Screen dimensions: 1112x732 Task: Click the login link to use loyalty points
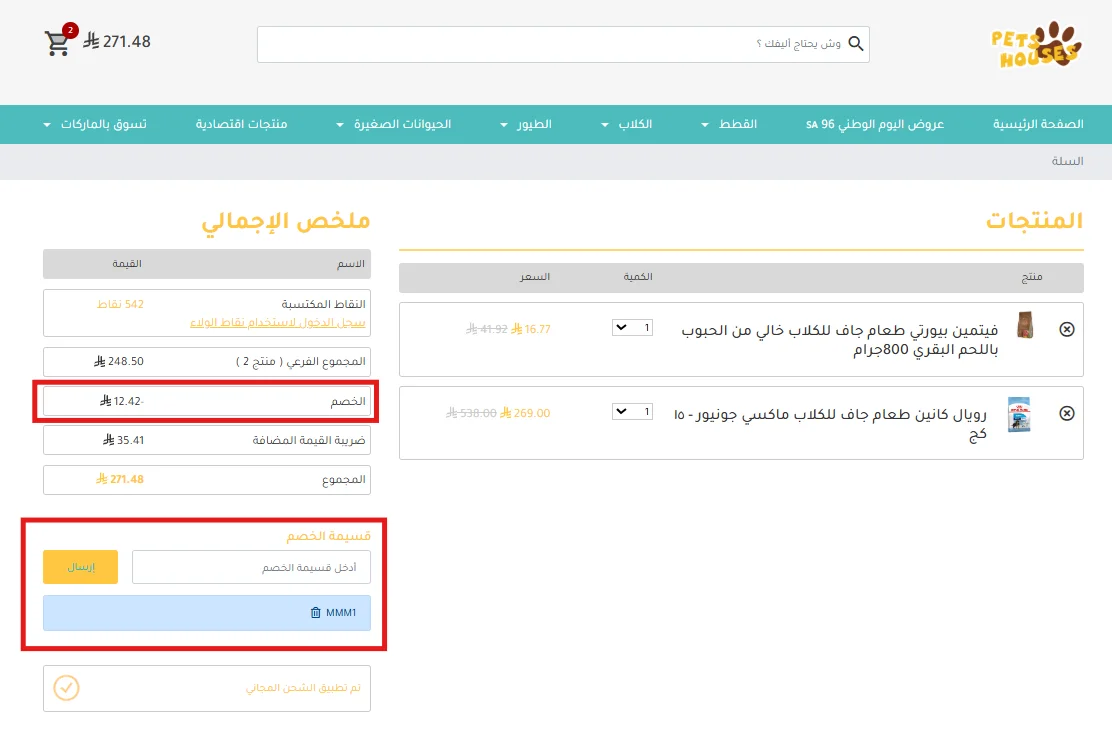277,323
